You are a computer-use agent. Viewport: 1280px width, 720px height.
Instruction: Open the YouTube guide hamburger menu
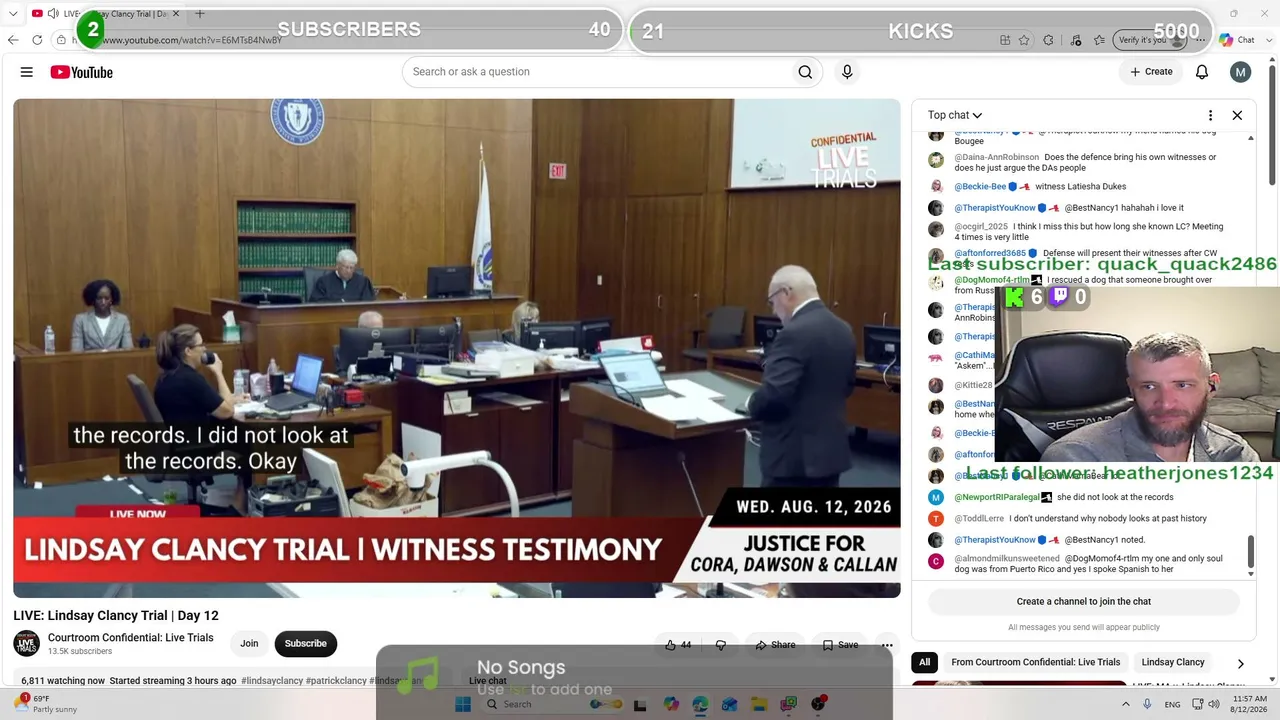click(27, 72)
